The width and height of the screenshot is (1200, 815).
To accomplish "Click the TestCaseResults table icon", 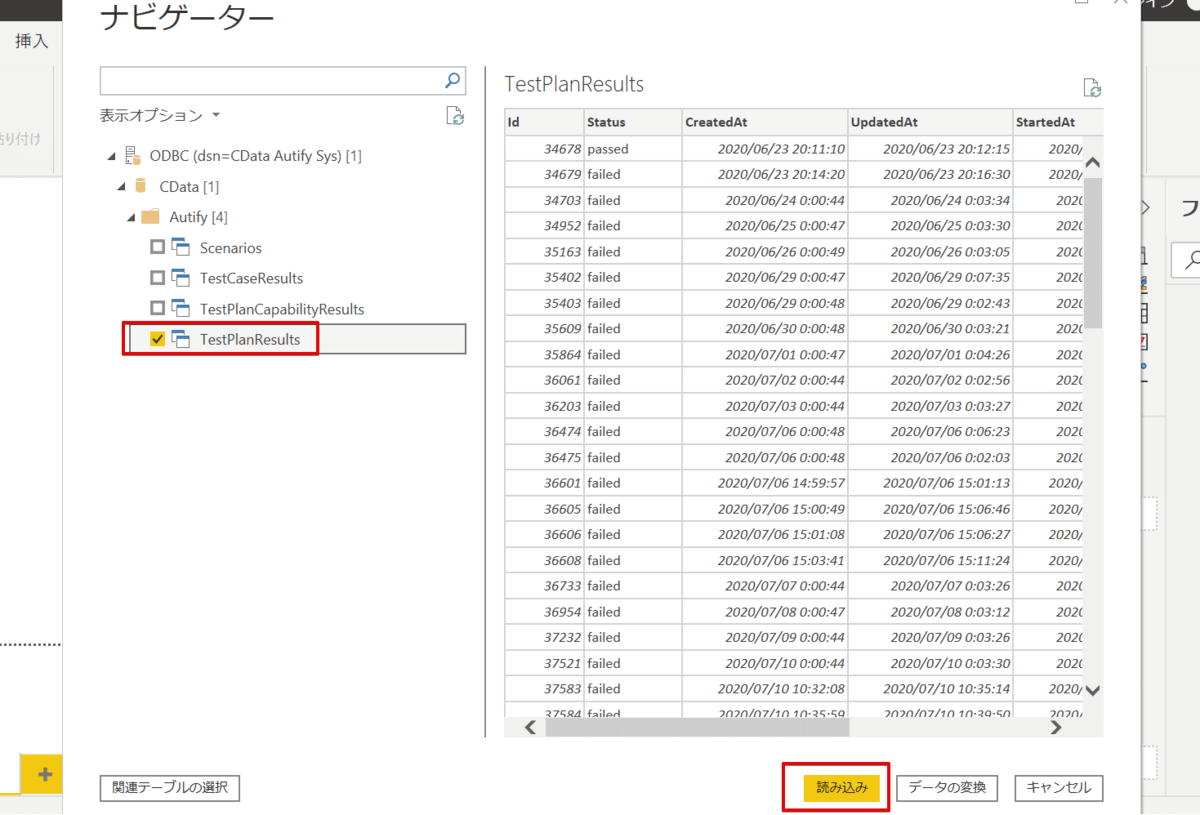I will 181,278.
